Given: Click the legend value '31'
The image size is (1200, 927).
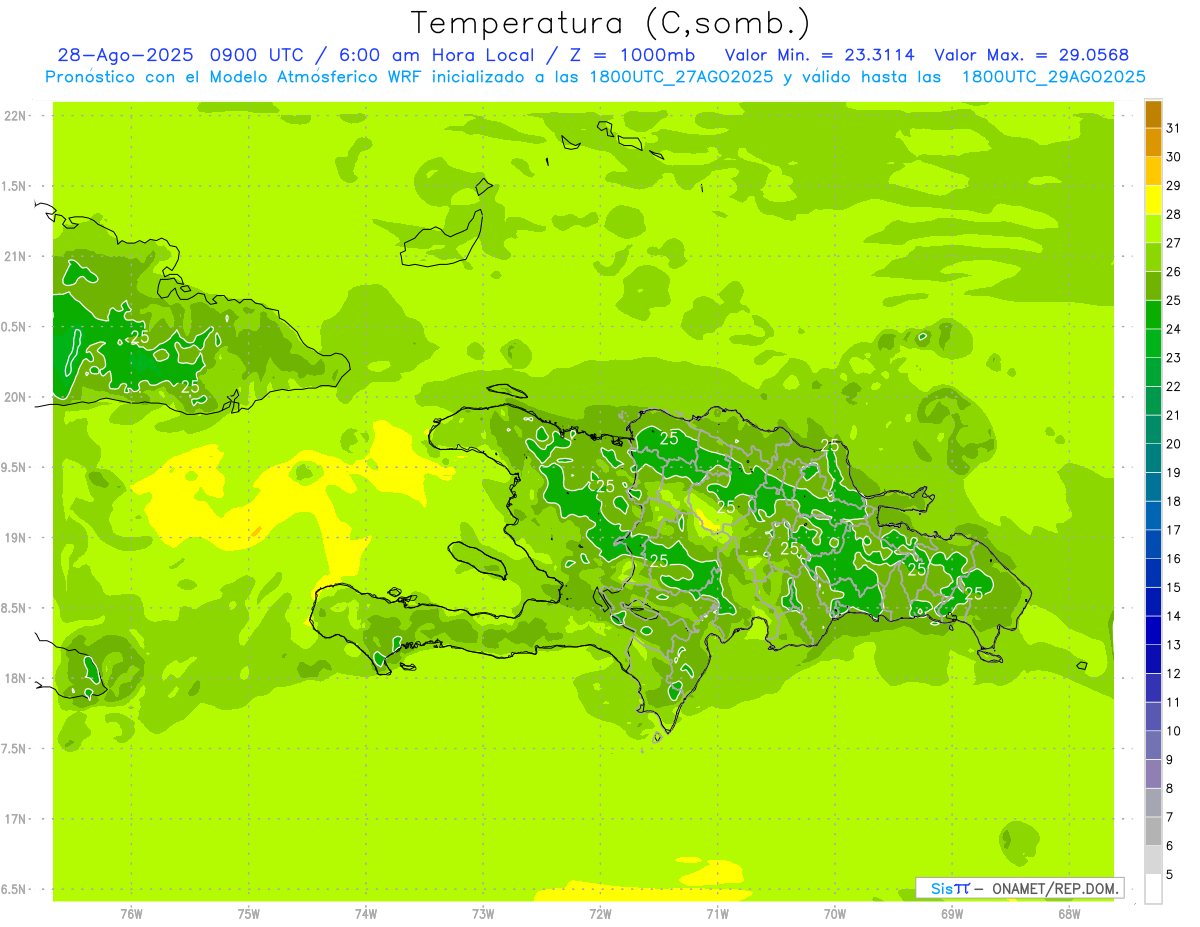Looking at the screenshot, I should 1174,128.
